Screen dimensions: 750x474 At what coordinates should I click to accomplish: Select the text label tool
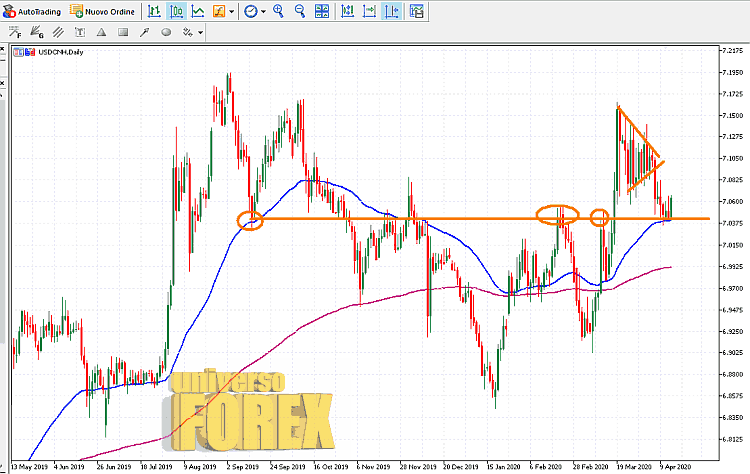point(78,33)
